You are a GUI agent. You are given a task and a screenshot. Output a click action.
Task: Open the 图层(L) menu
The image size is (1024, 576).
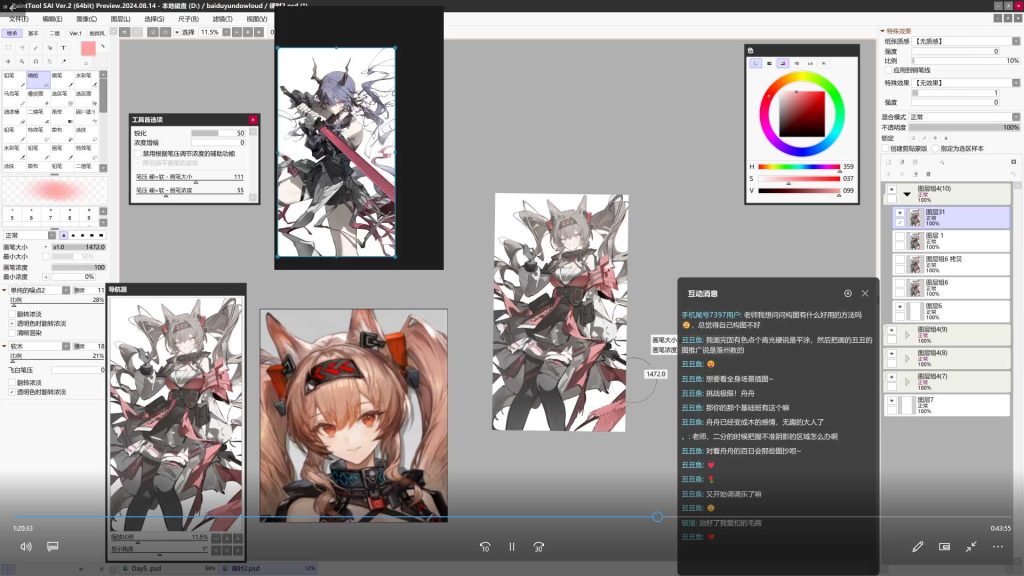point(120,19)
